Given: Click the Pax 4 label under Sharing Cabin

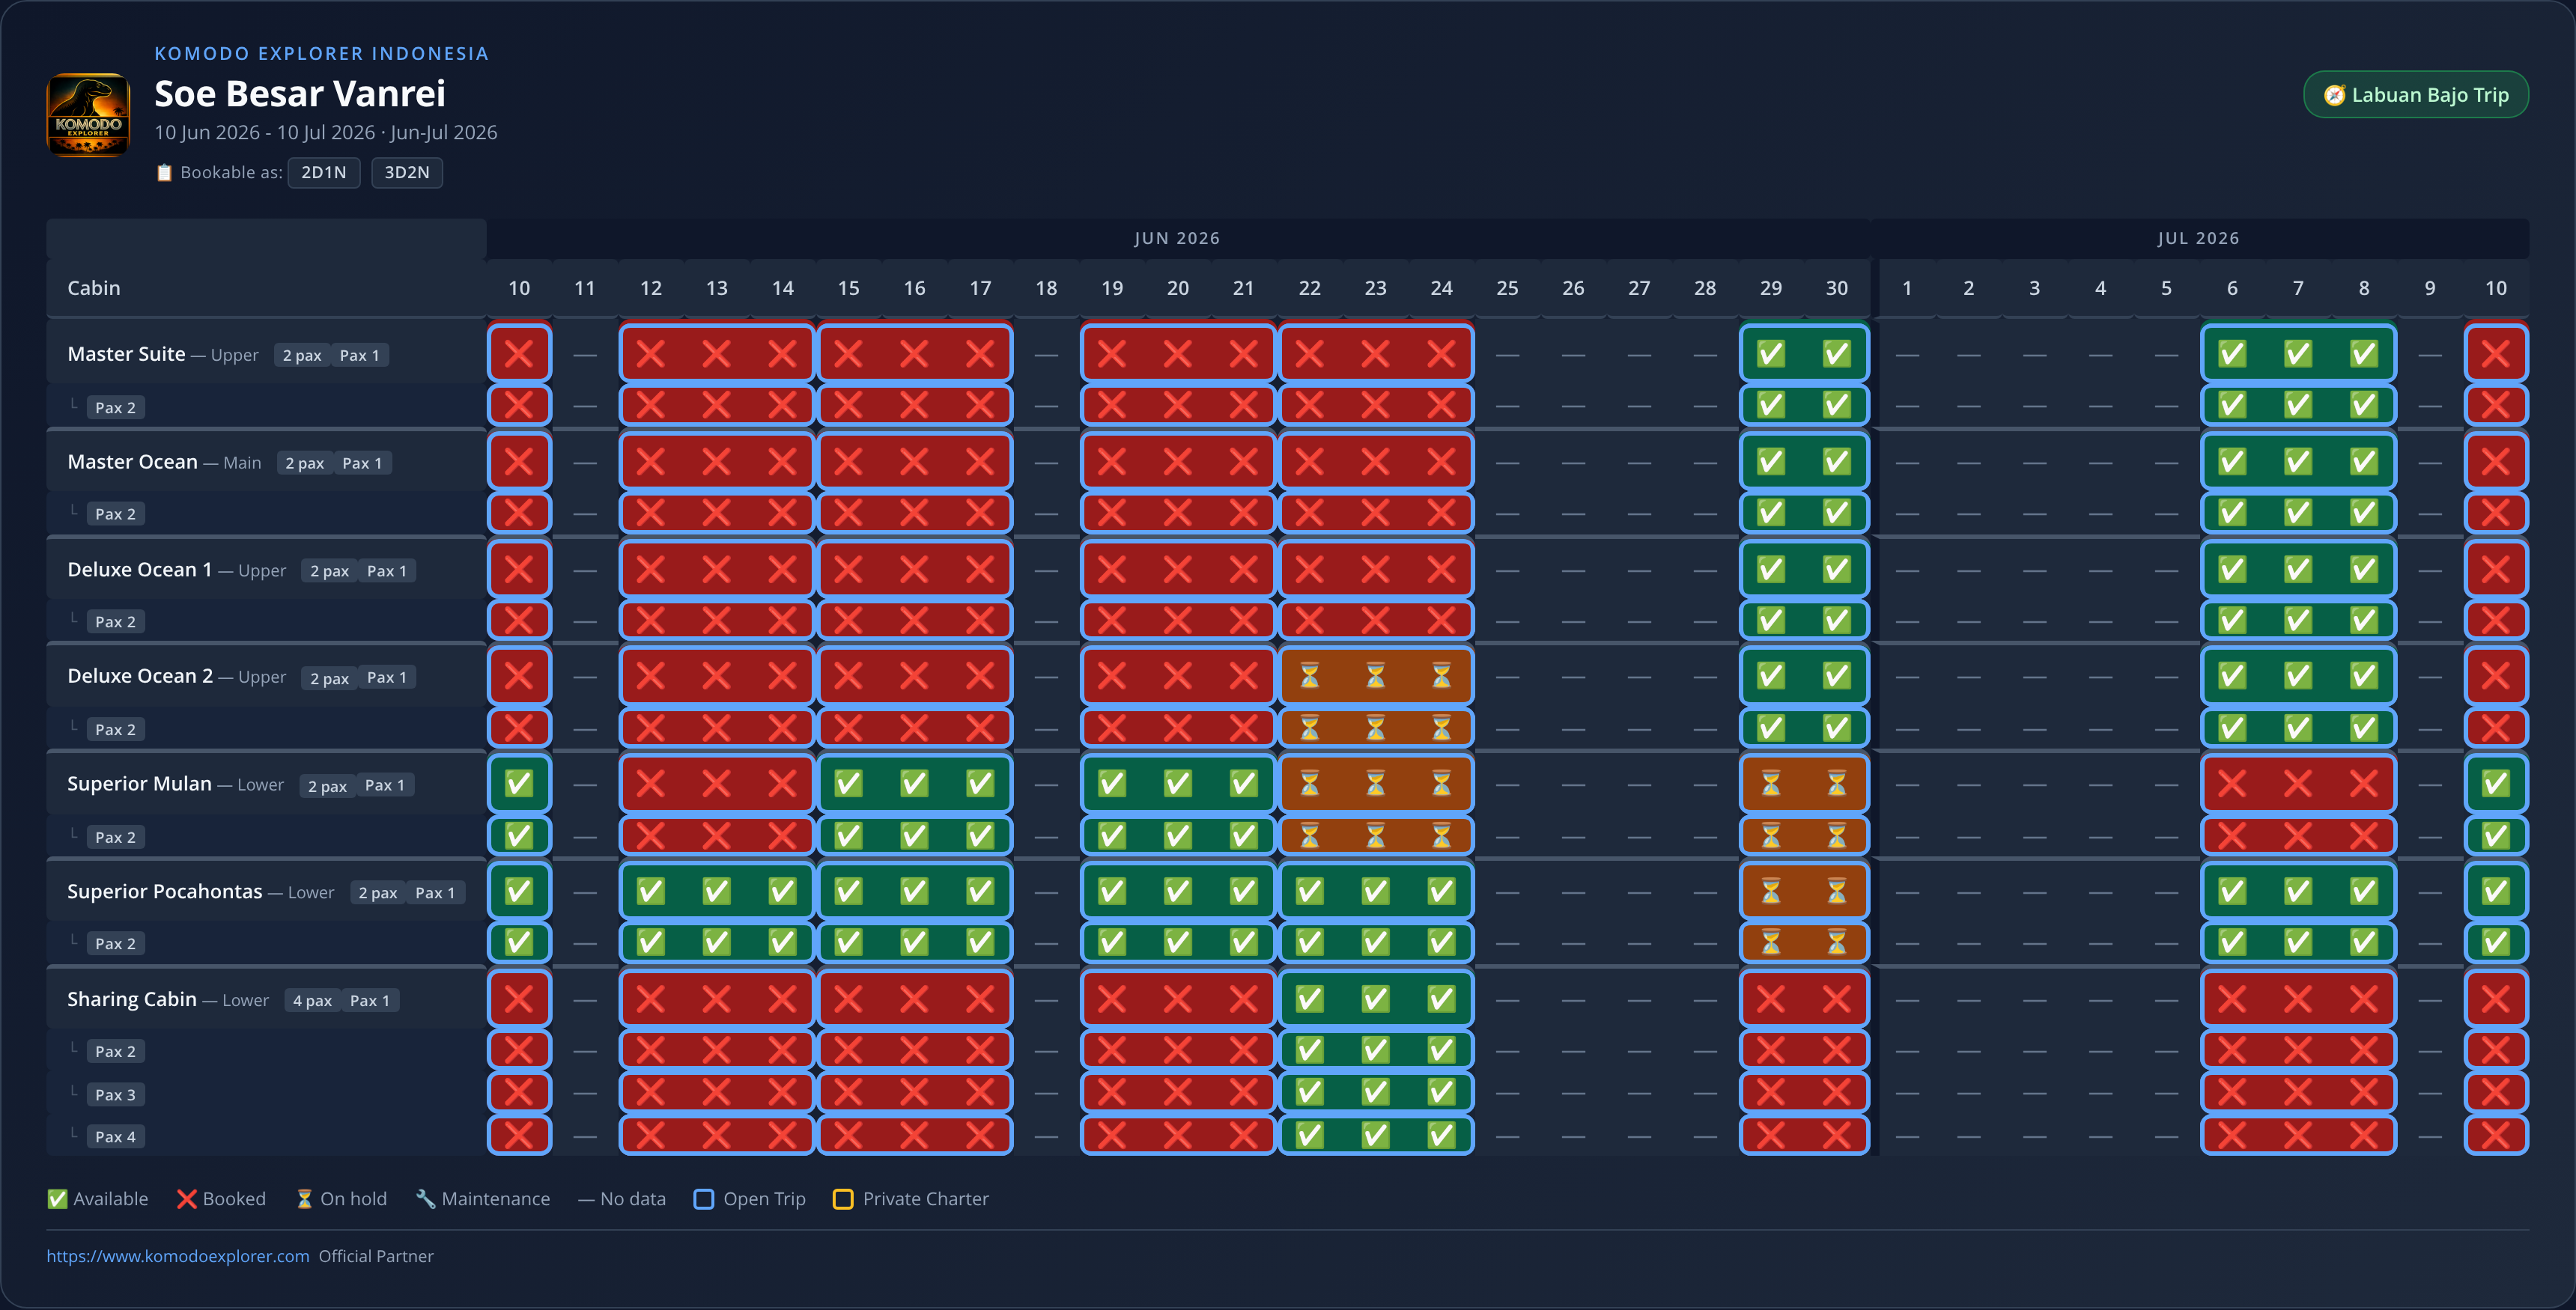Looking at the screenshot, I should click(x=115, y=1137).
